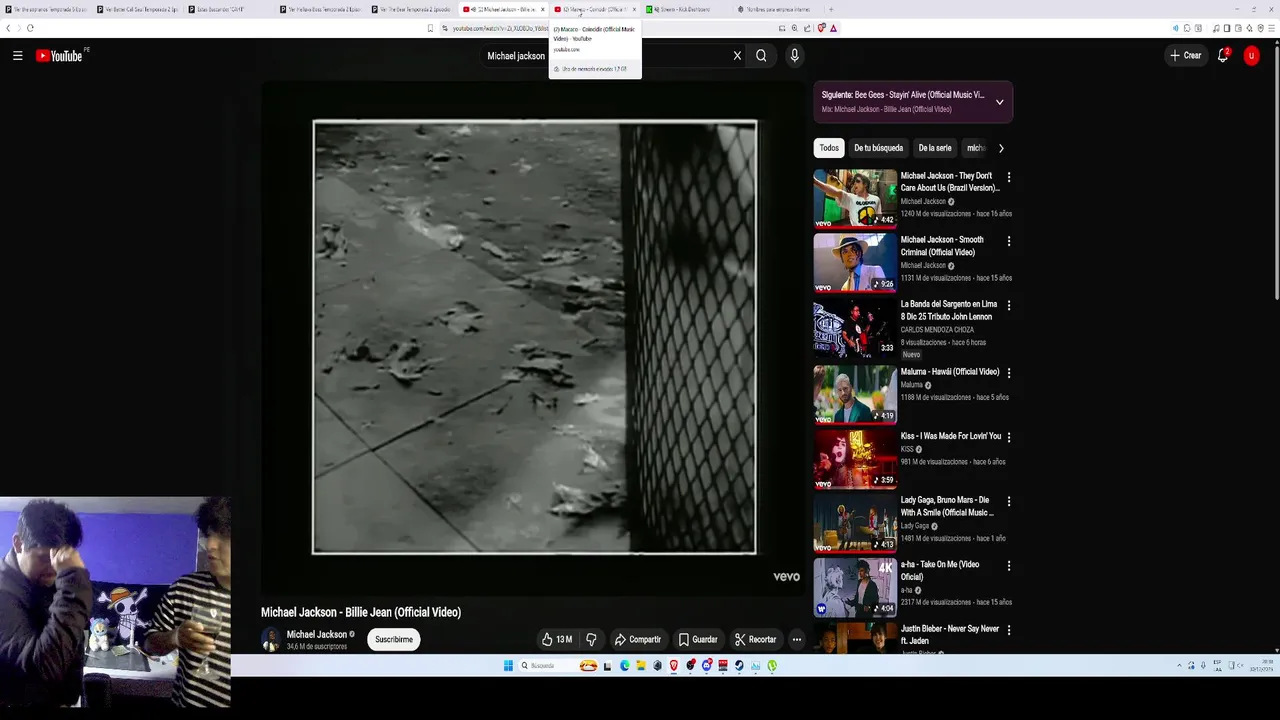Go to YouTube home via logo

click(59, 56)
